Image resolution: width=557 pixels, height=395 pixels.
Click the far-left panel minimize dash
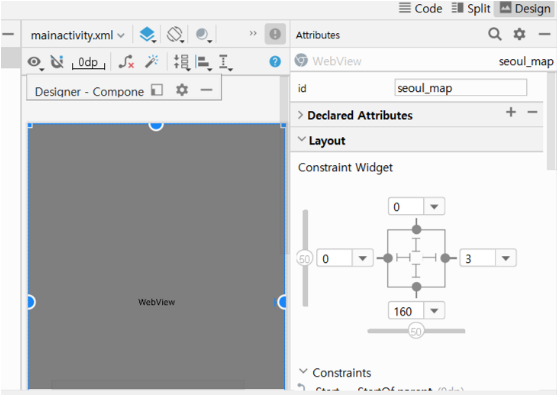[x=8, y=34]
